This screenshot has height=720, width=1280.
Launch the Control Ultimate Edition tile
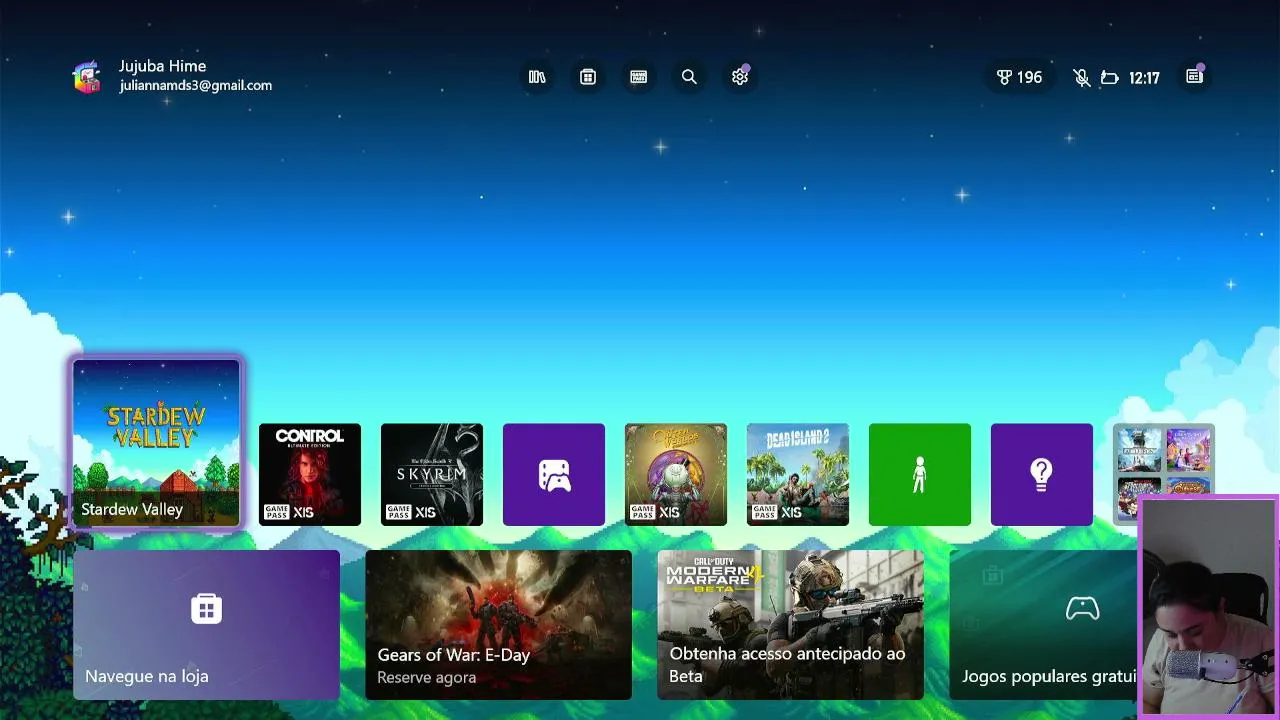tap(310, 474)
